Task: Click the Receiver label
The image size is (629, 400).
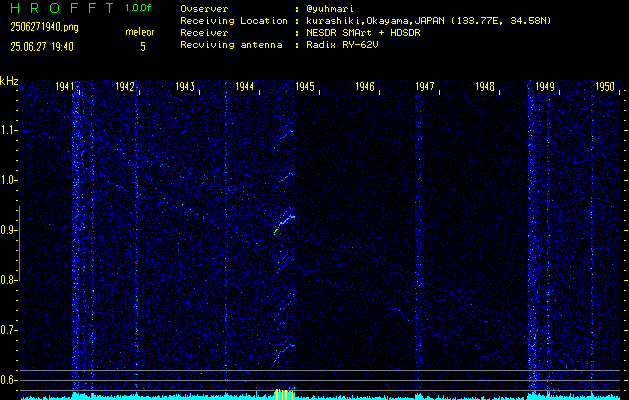Action: click(x=204, y=33)
